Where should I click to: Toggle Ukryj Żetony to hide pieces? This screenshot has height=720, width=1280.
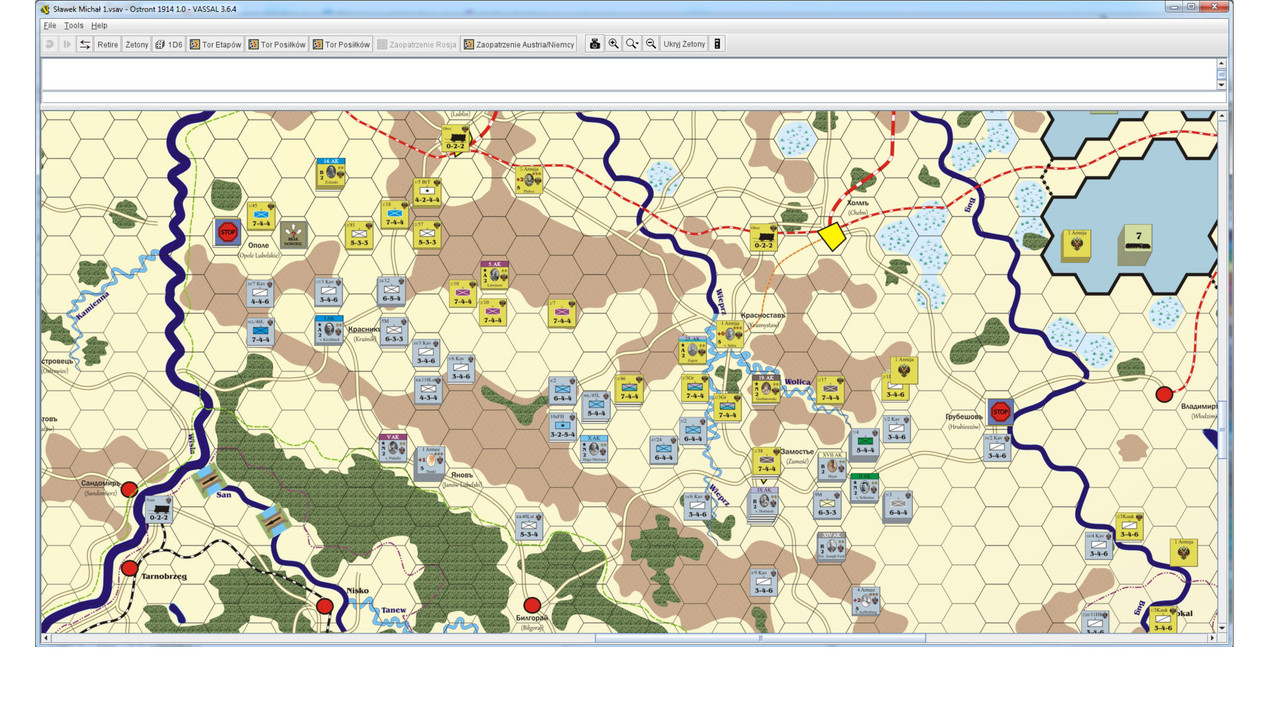pyautogui.click(x=685, y=44)
